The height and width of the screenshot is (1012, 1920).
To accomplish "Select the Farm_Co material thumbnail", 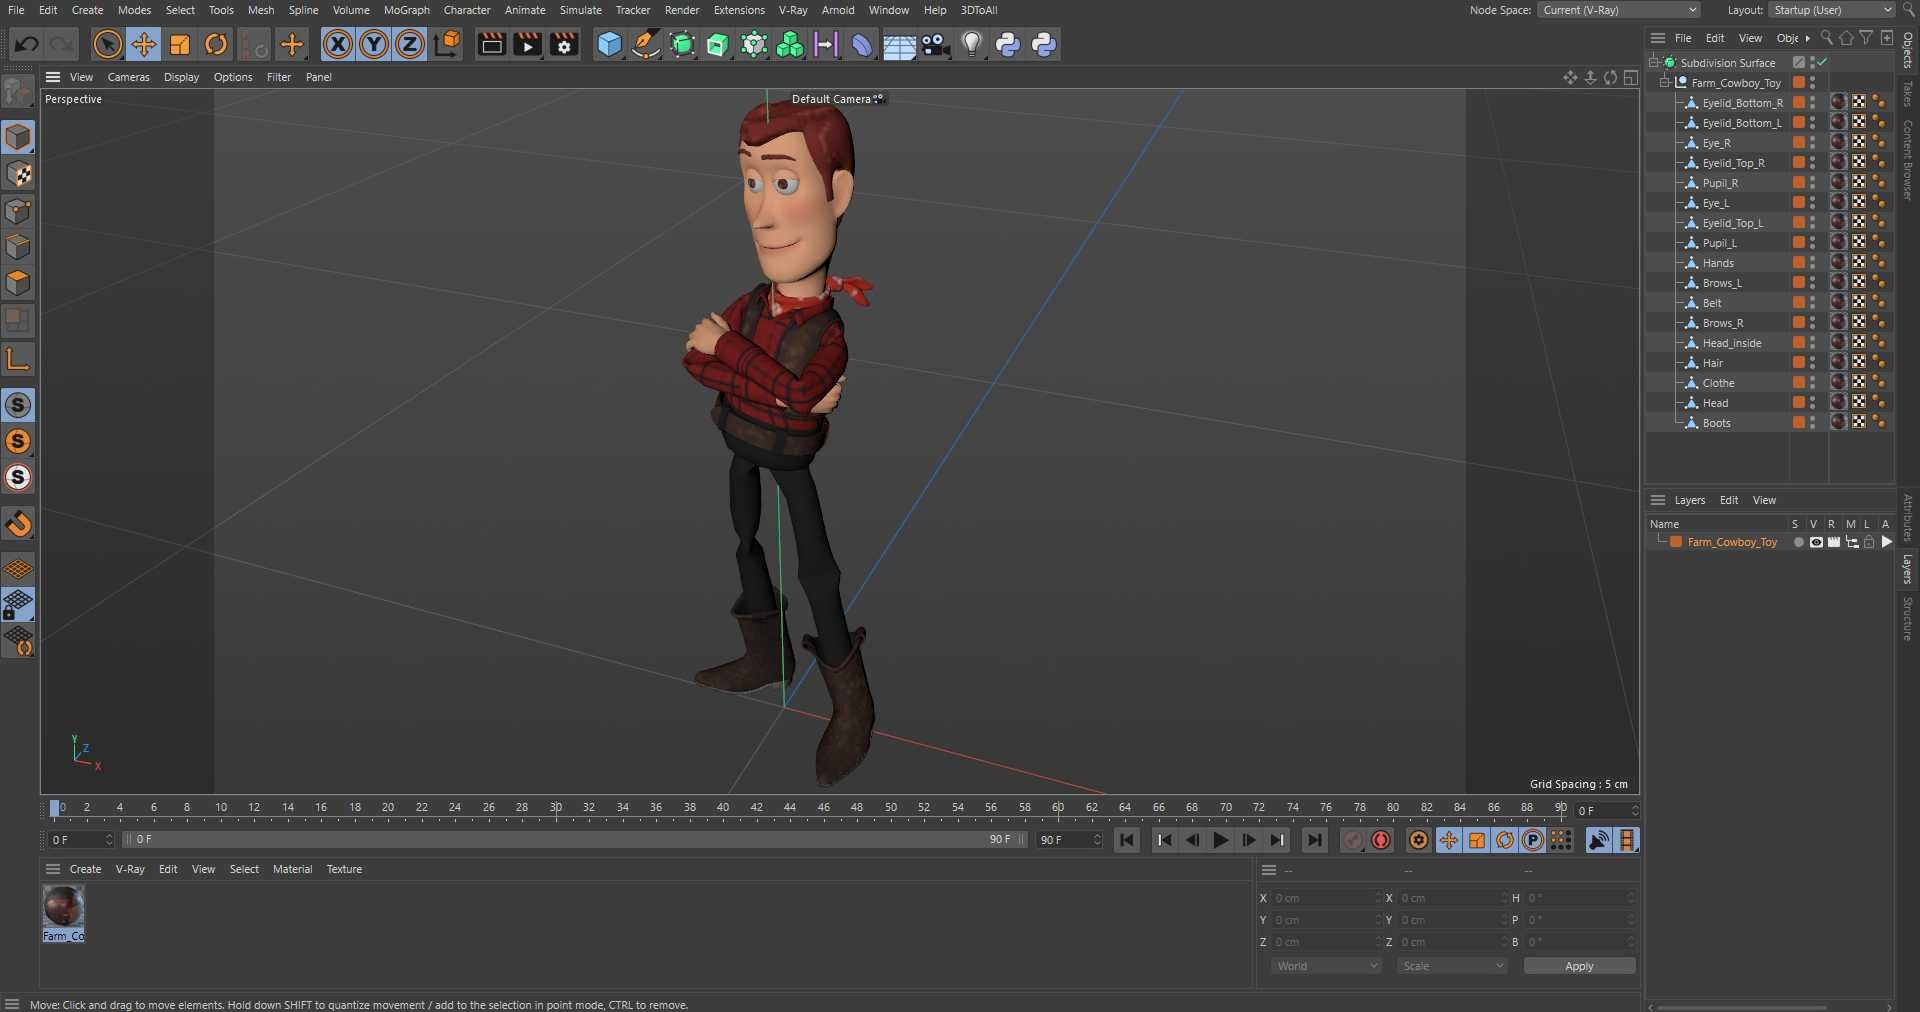I will [63, 908].
